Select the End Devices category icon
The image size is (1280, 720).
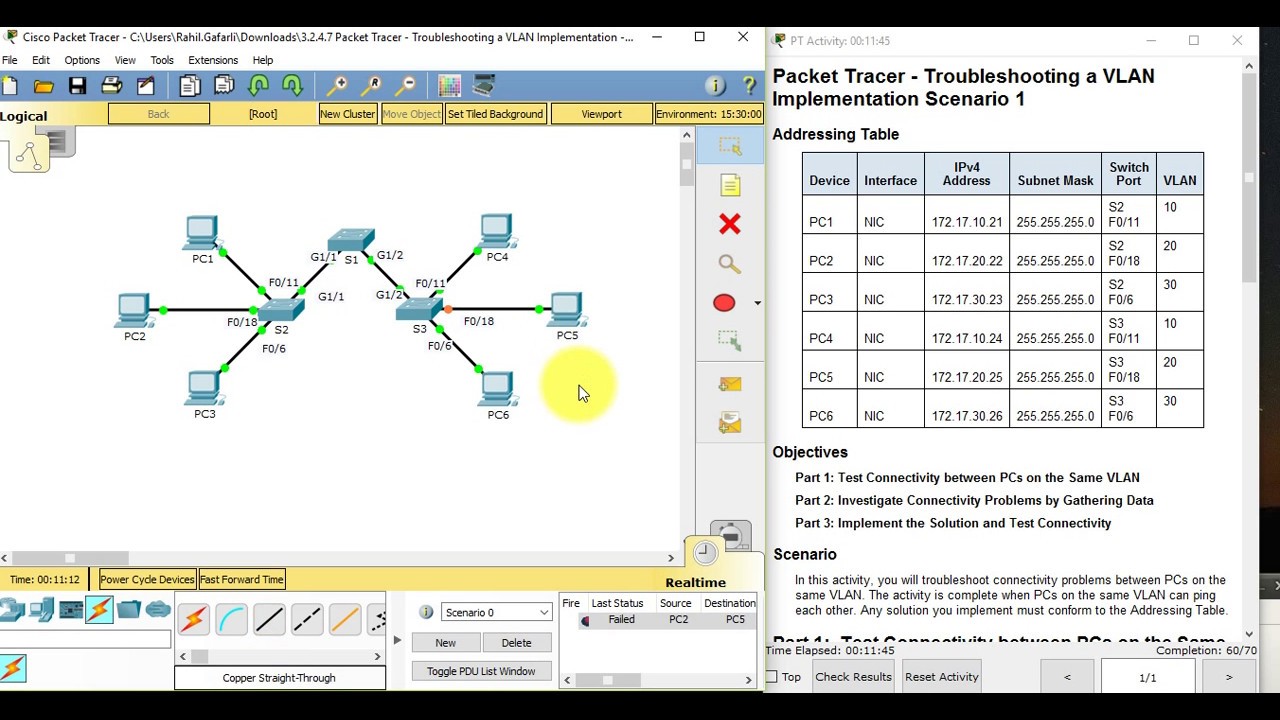[x=41, y=609]
